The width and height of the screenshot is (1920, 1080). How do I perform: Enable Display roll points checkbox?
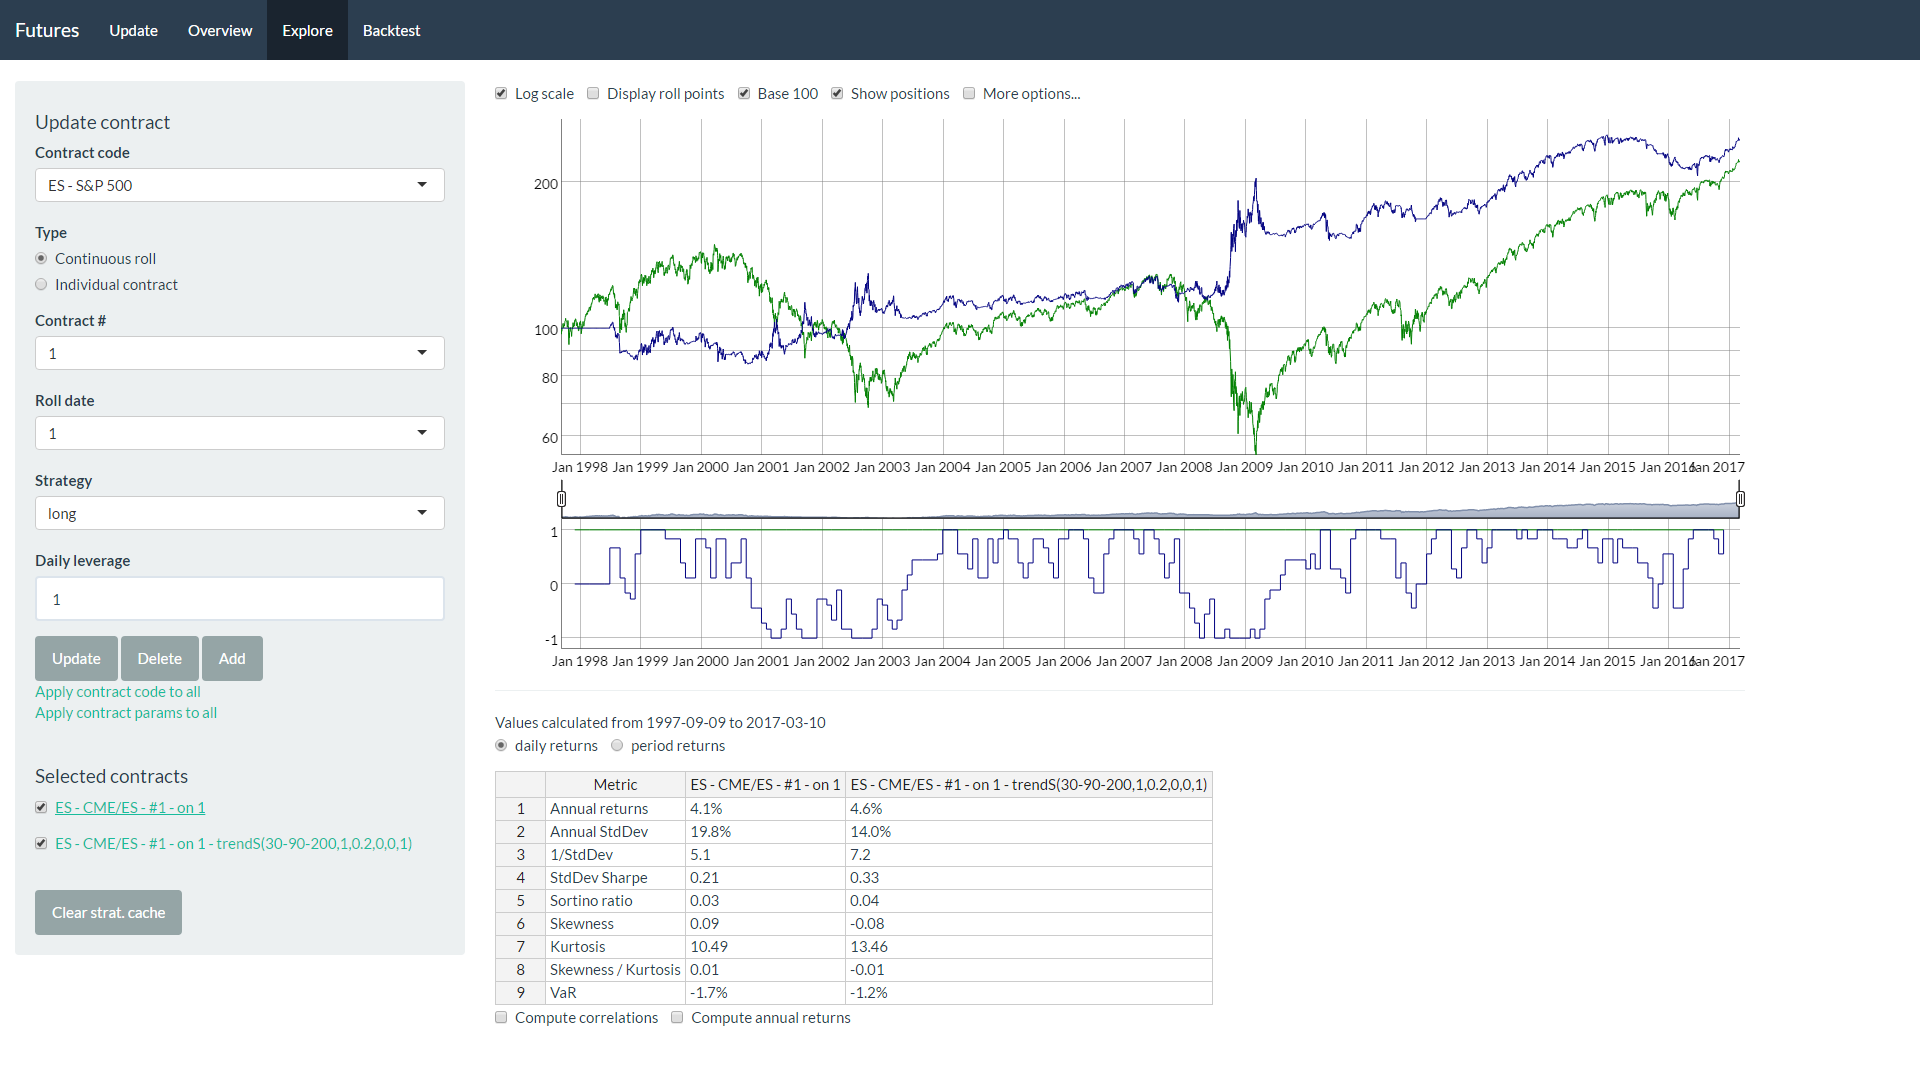pos(593,93)
